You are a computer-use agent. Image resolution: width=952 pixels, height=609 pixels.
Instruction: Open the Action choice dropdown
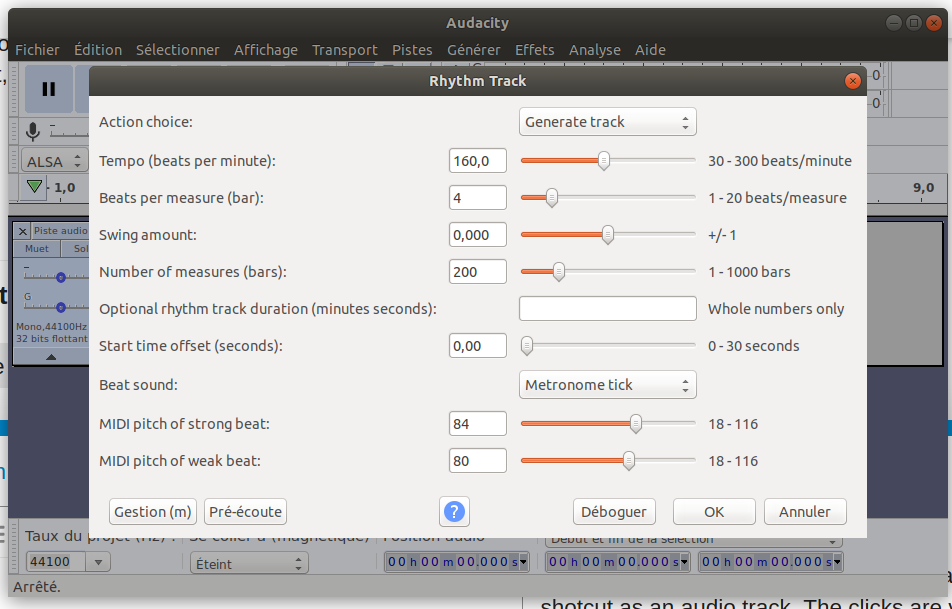tap(608, 122)
